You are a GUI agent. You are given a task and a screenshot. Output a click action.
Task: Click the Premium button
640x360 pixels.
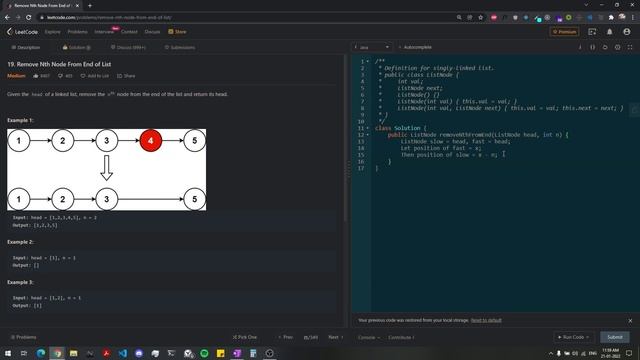(564, 32)
